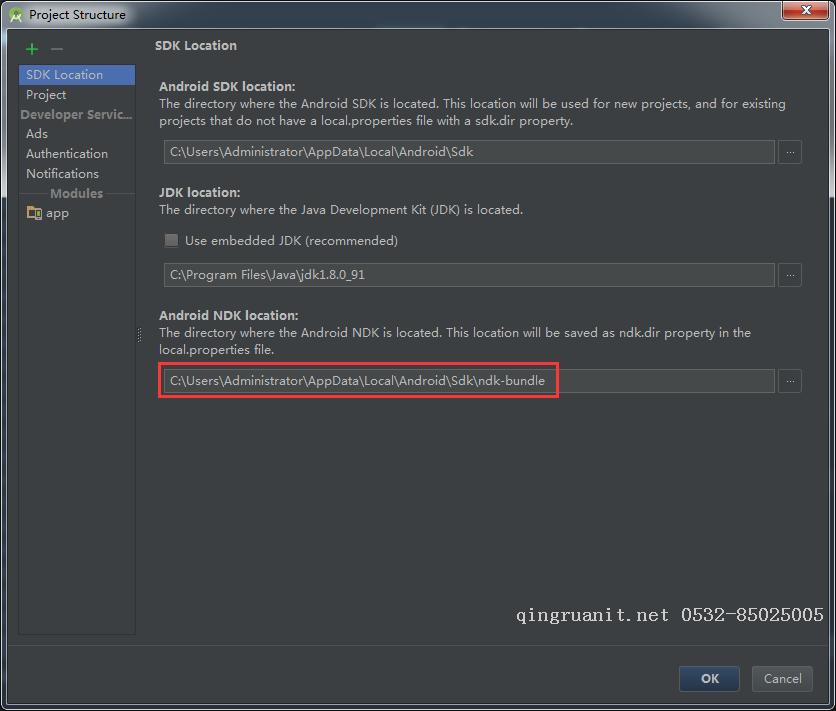Screen dimensions: 836x711
Task: Click the green plus add icon
Action: [x=32, y=49]
